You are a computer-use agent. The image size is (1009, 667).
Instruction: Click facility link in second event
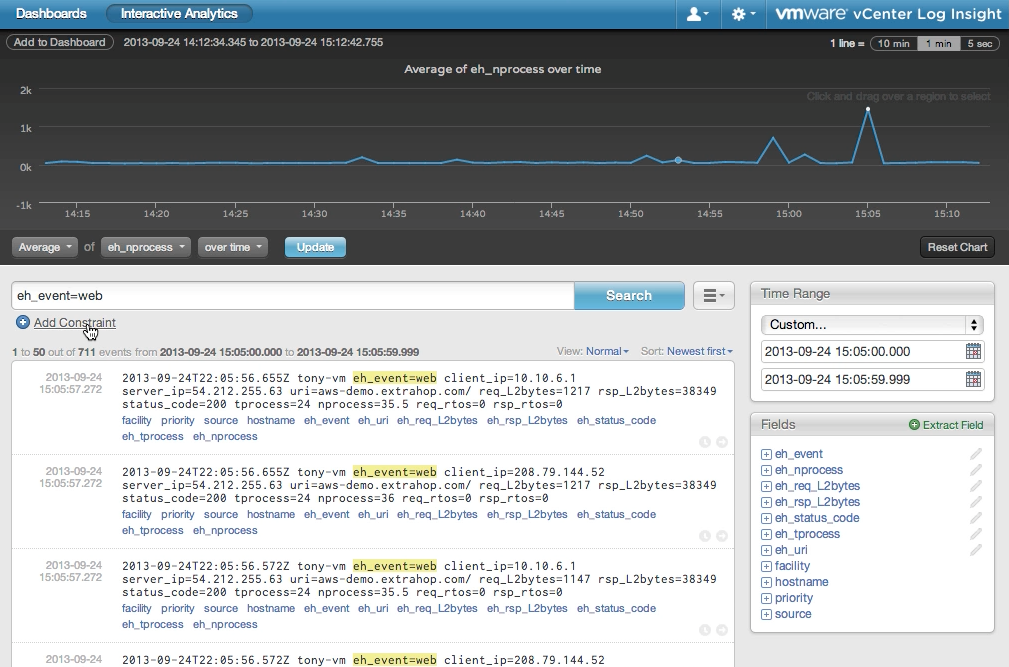[x=136, y=514]
